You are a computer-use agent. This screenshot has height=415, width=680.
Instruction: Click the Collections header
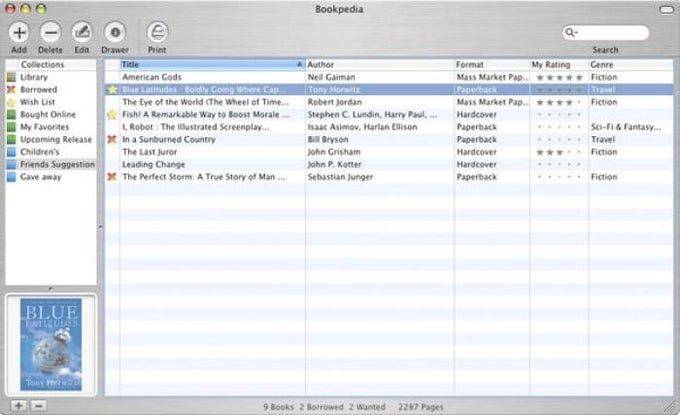51,65
